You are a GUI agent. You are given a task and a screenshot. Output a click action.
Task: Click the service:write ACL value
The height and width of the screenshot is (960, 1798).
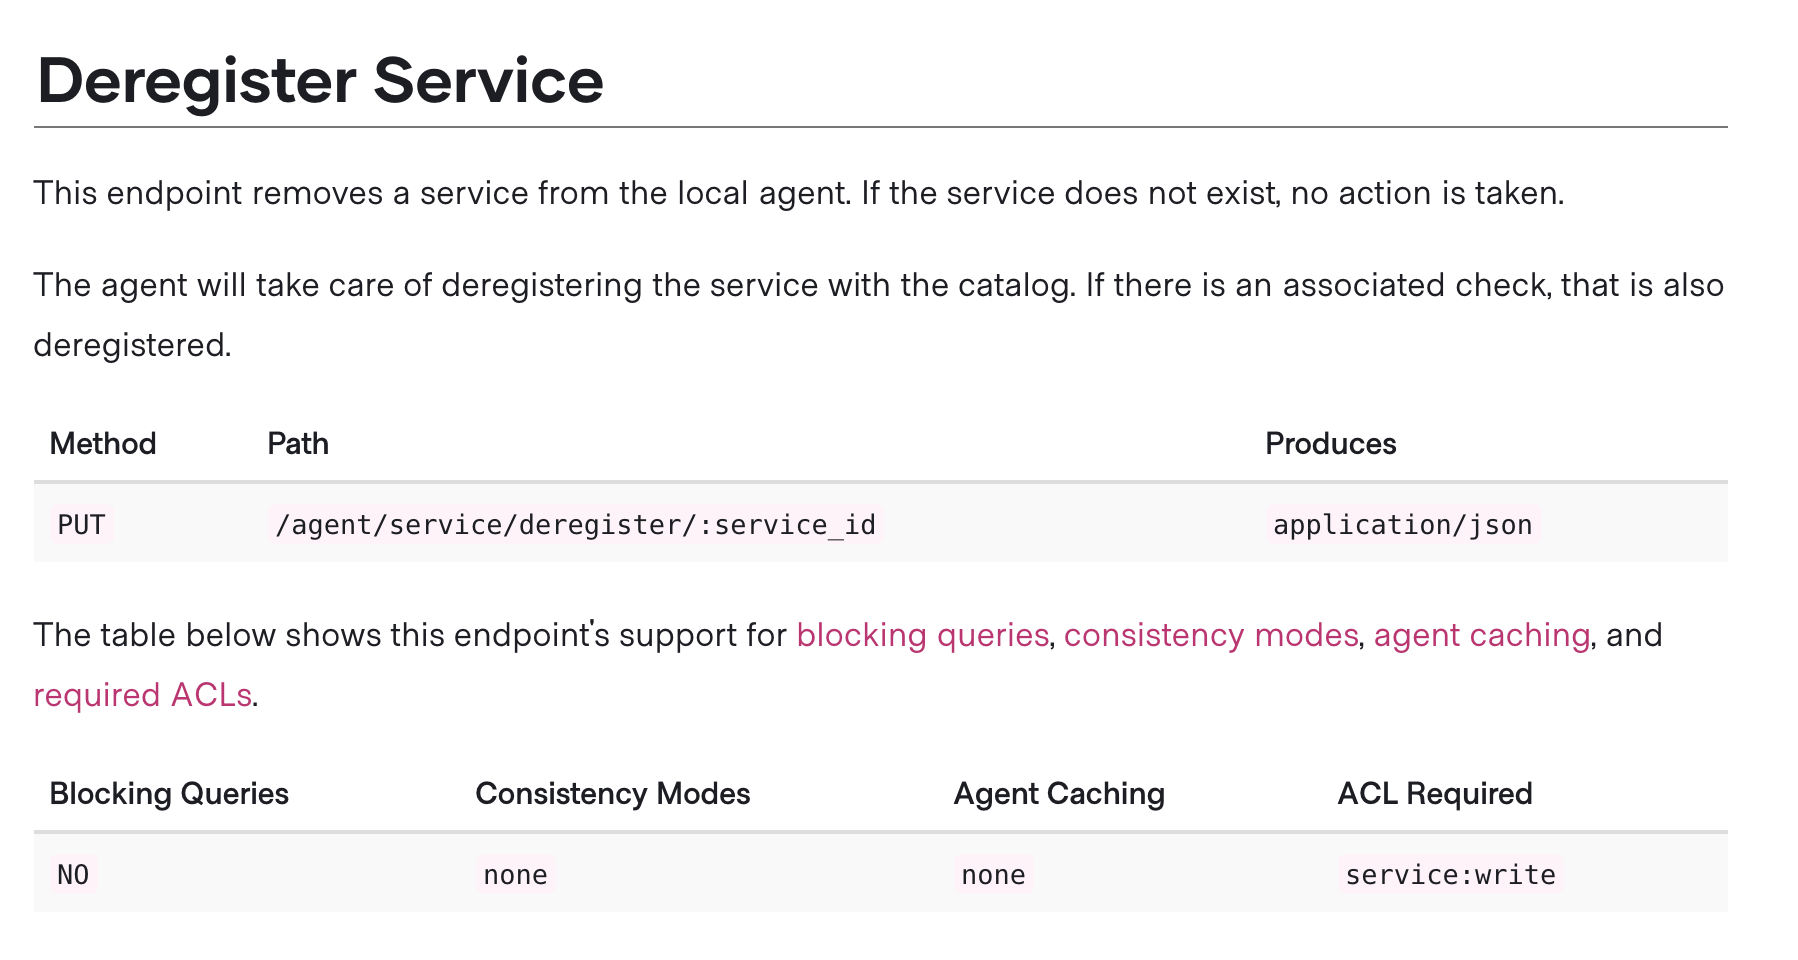pos(1450,875)
